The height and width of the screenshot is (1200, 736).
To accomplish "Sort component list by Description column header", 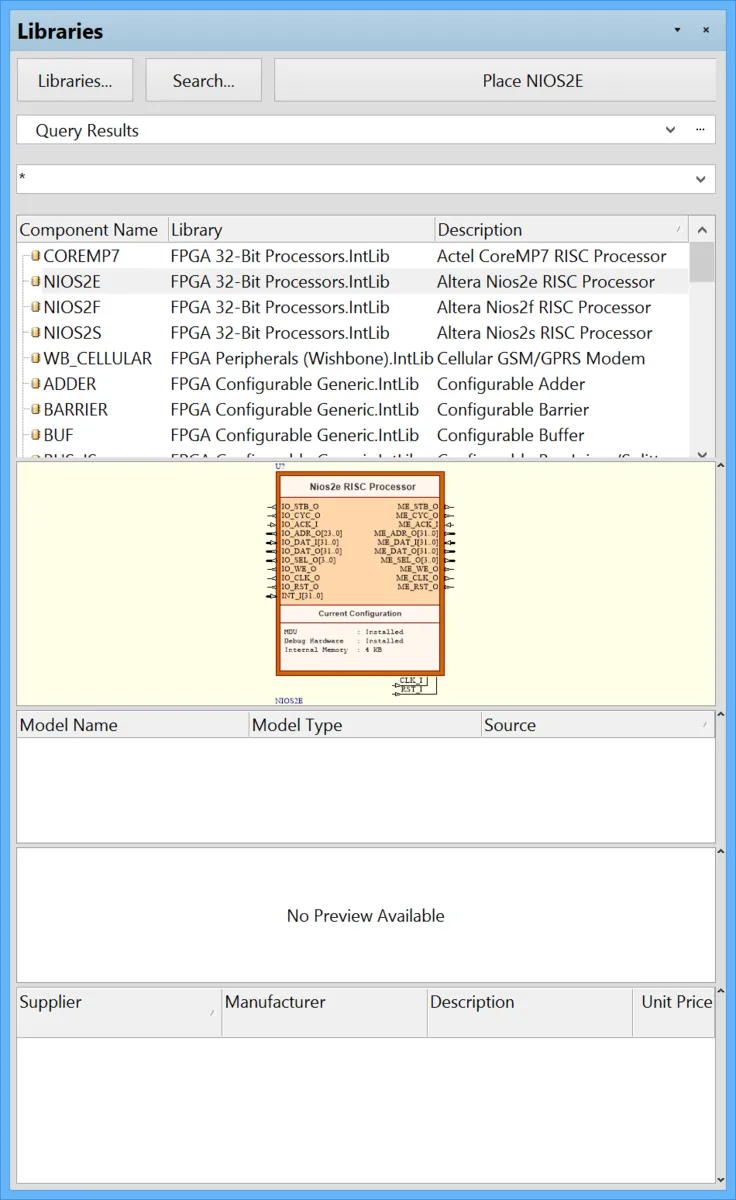I will pyautogui.click(x=561, y=230).
